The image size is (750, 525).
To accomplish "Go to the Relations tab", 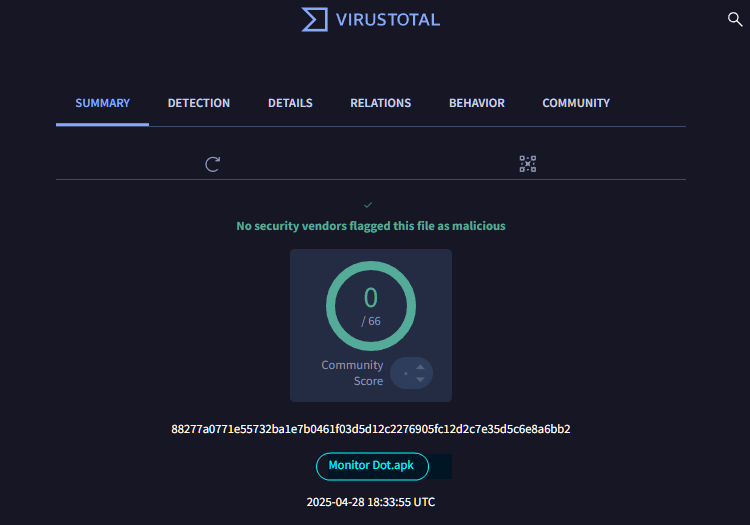I will click(x=380, y=103).
